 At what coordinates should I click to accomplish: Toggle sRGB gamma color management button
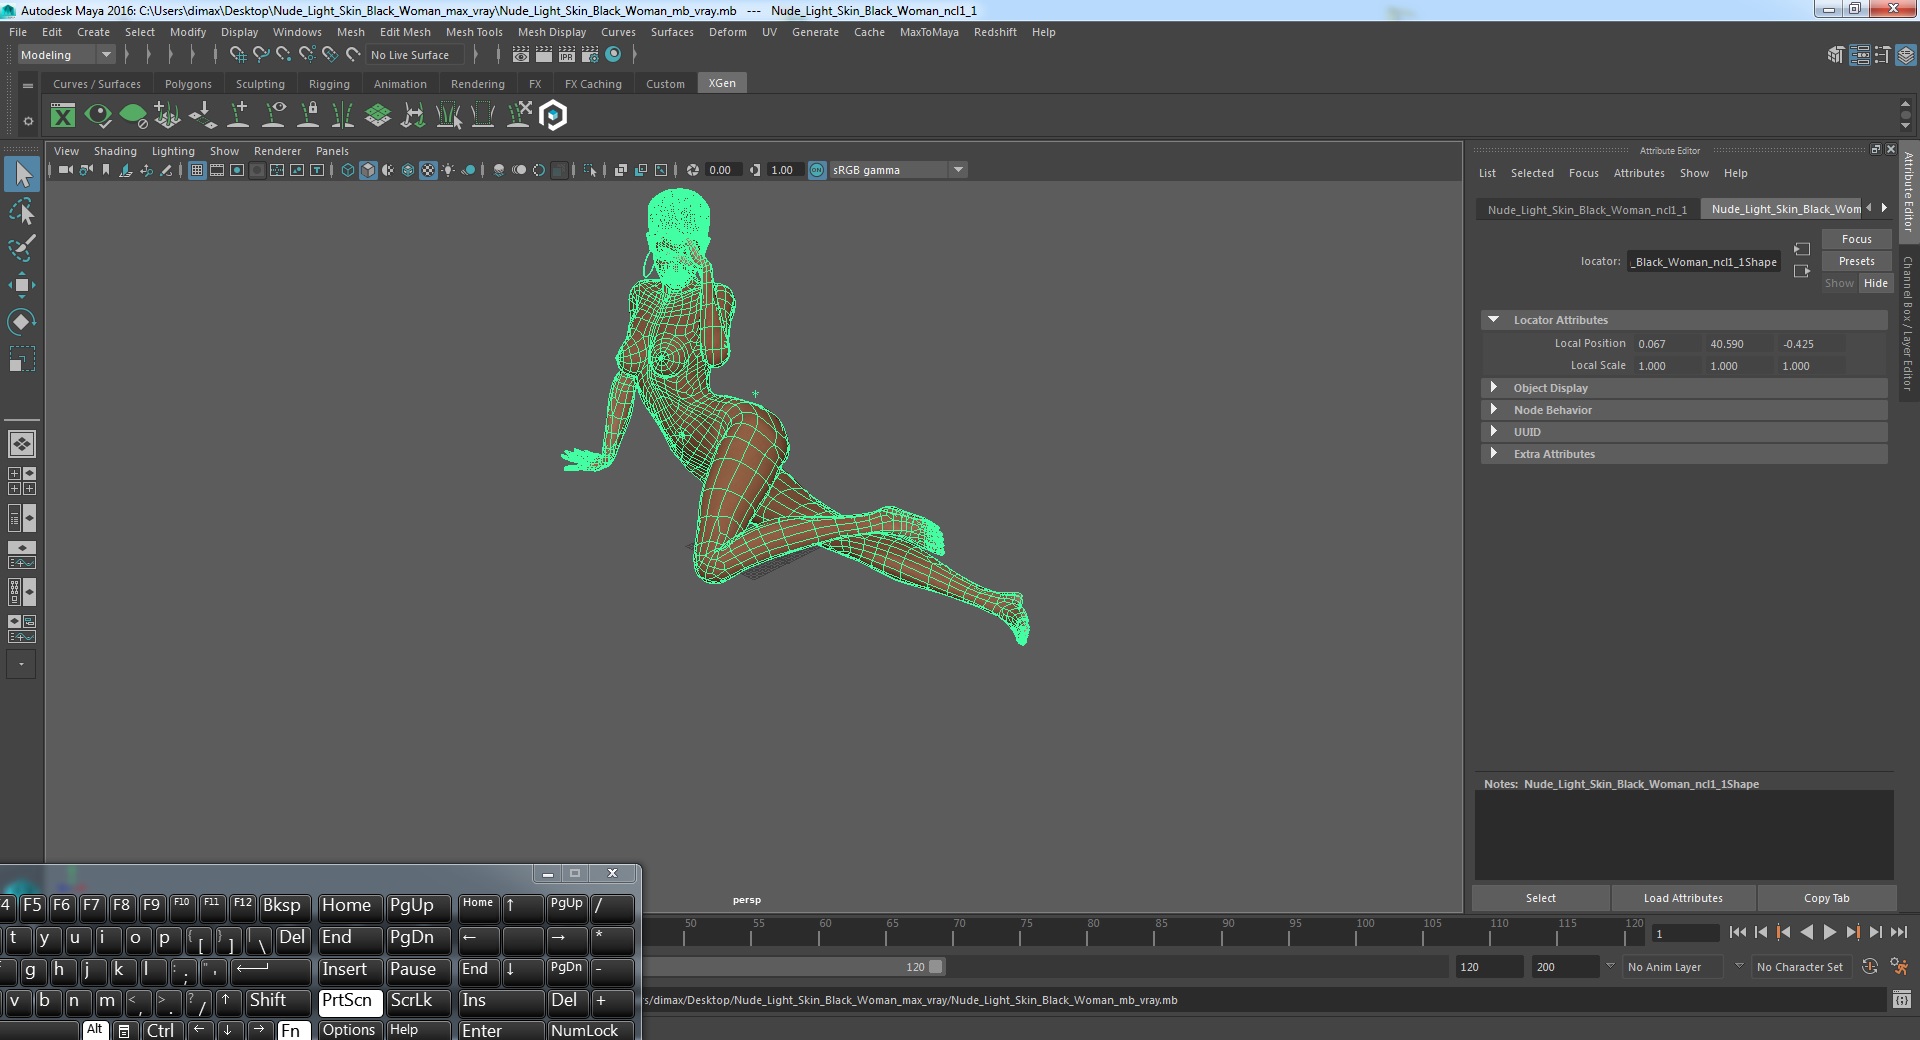click(817, 170)
